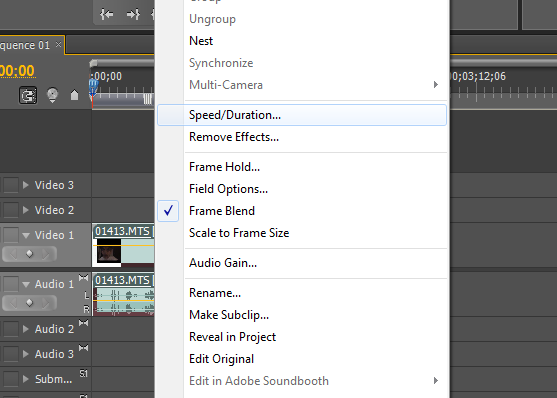Click the yellow current timecode field
557x398 pixels.
pos(17,71)
